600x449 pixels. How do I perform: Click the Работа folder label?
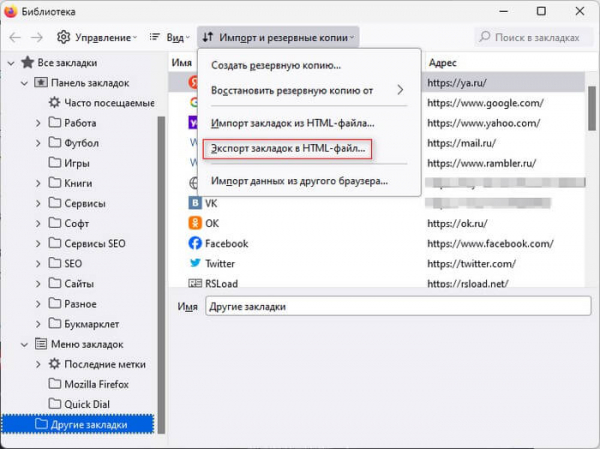click(x=80, y=123)
